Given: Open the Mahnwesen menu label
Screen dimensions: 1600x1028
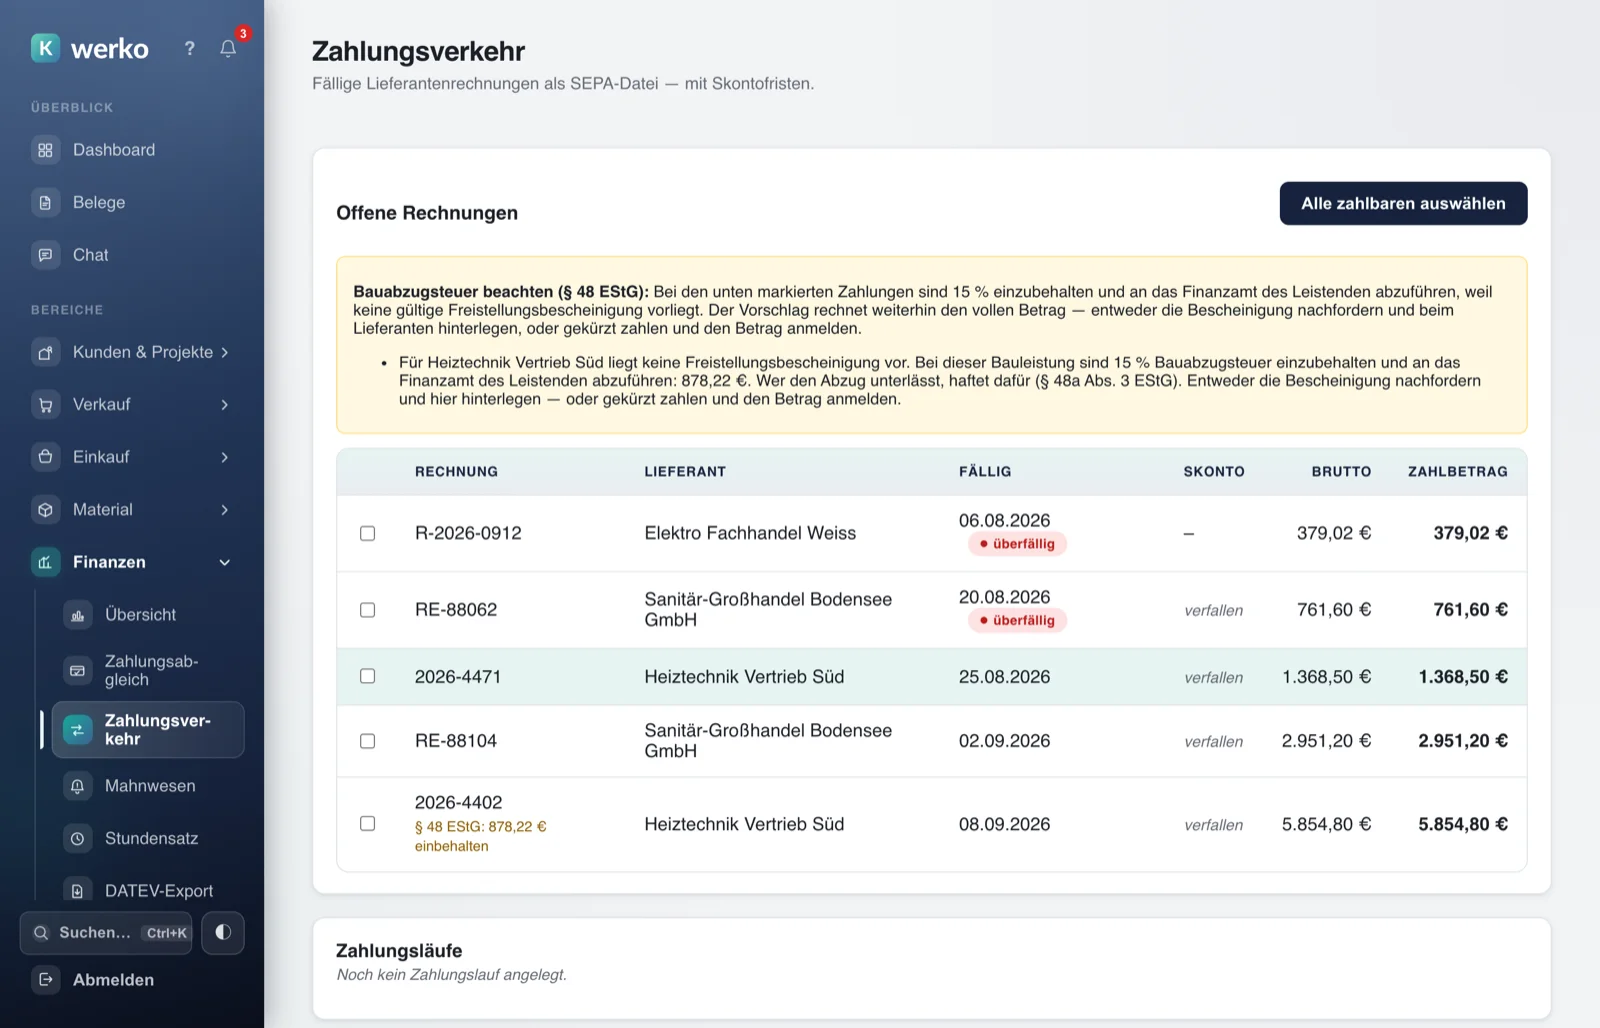Looking at the screenshot, I should [150, 786].
